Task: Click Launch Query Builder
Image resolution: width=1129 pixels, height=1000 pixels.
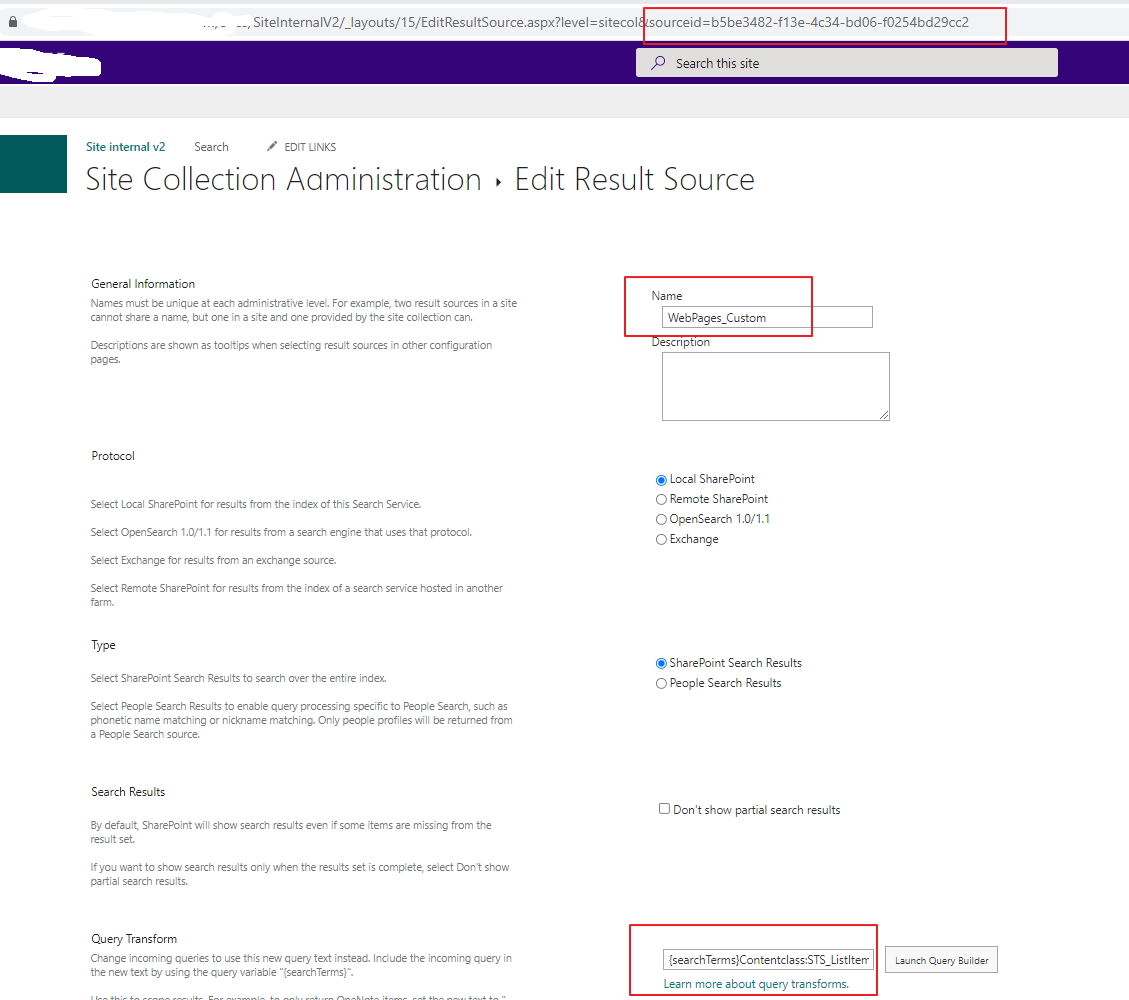Action: click(x=940, y=959)
